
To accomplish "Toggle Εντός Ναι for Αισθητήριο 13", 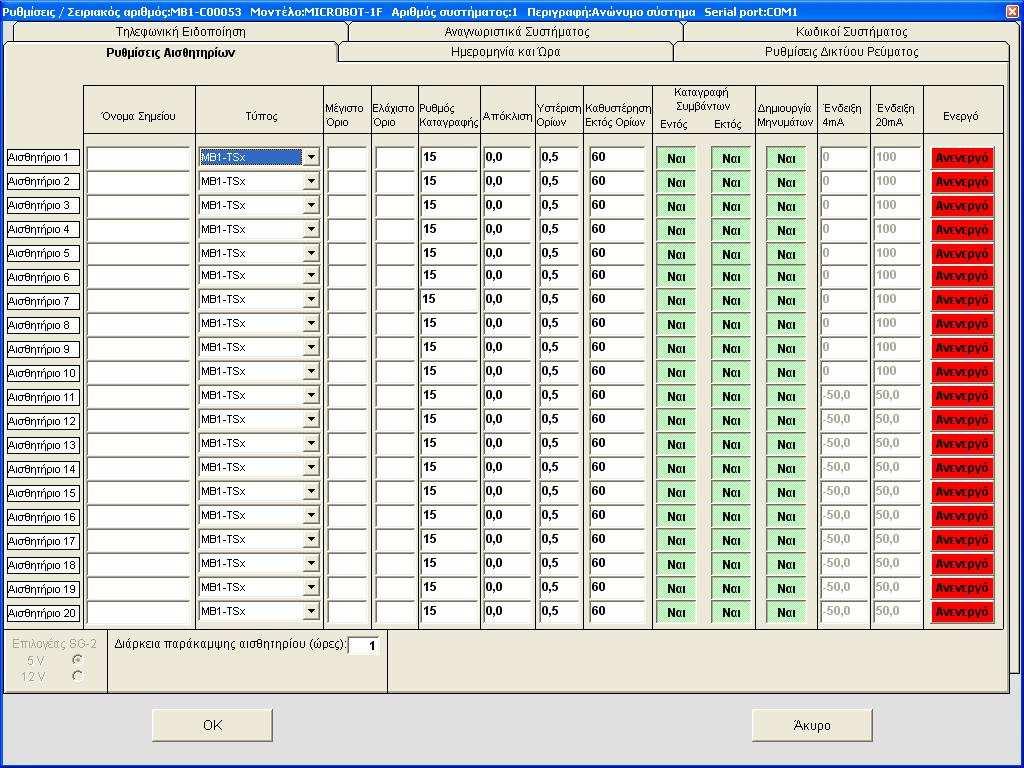I will pos(676,444).
